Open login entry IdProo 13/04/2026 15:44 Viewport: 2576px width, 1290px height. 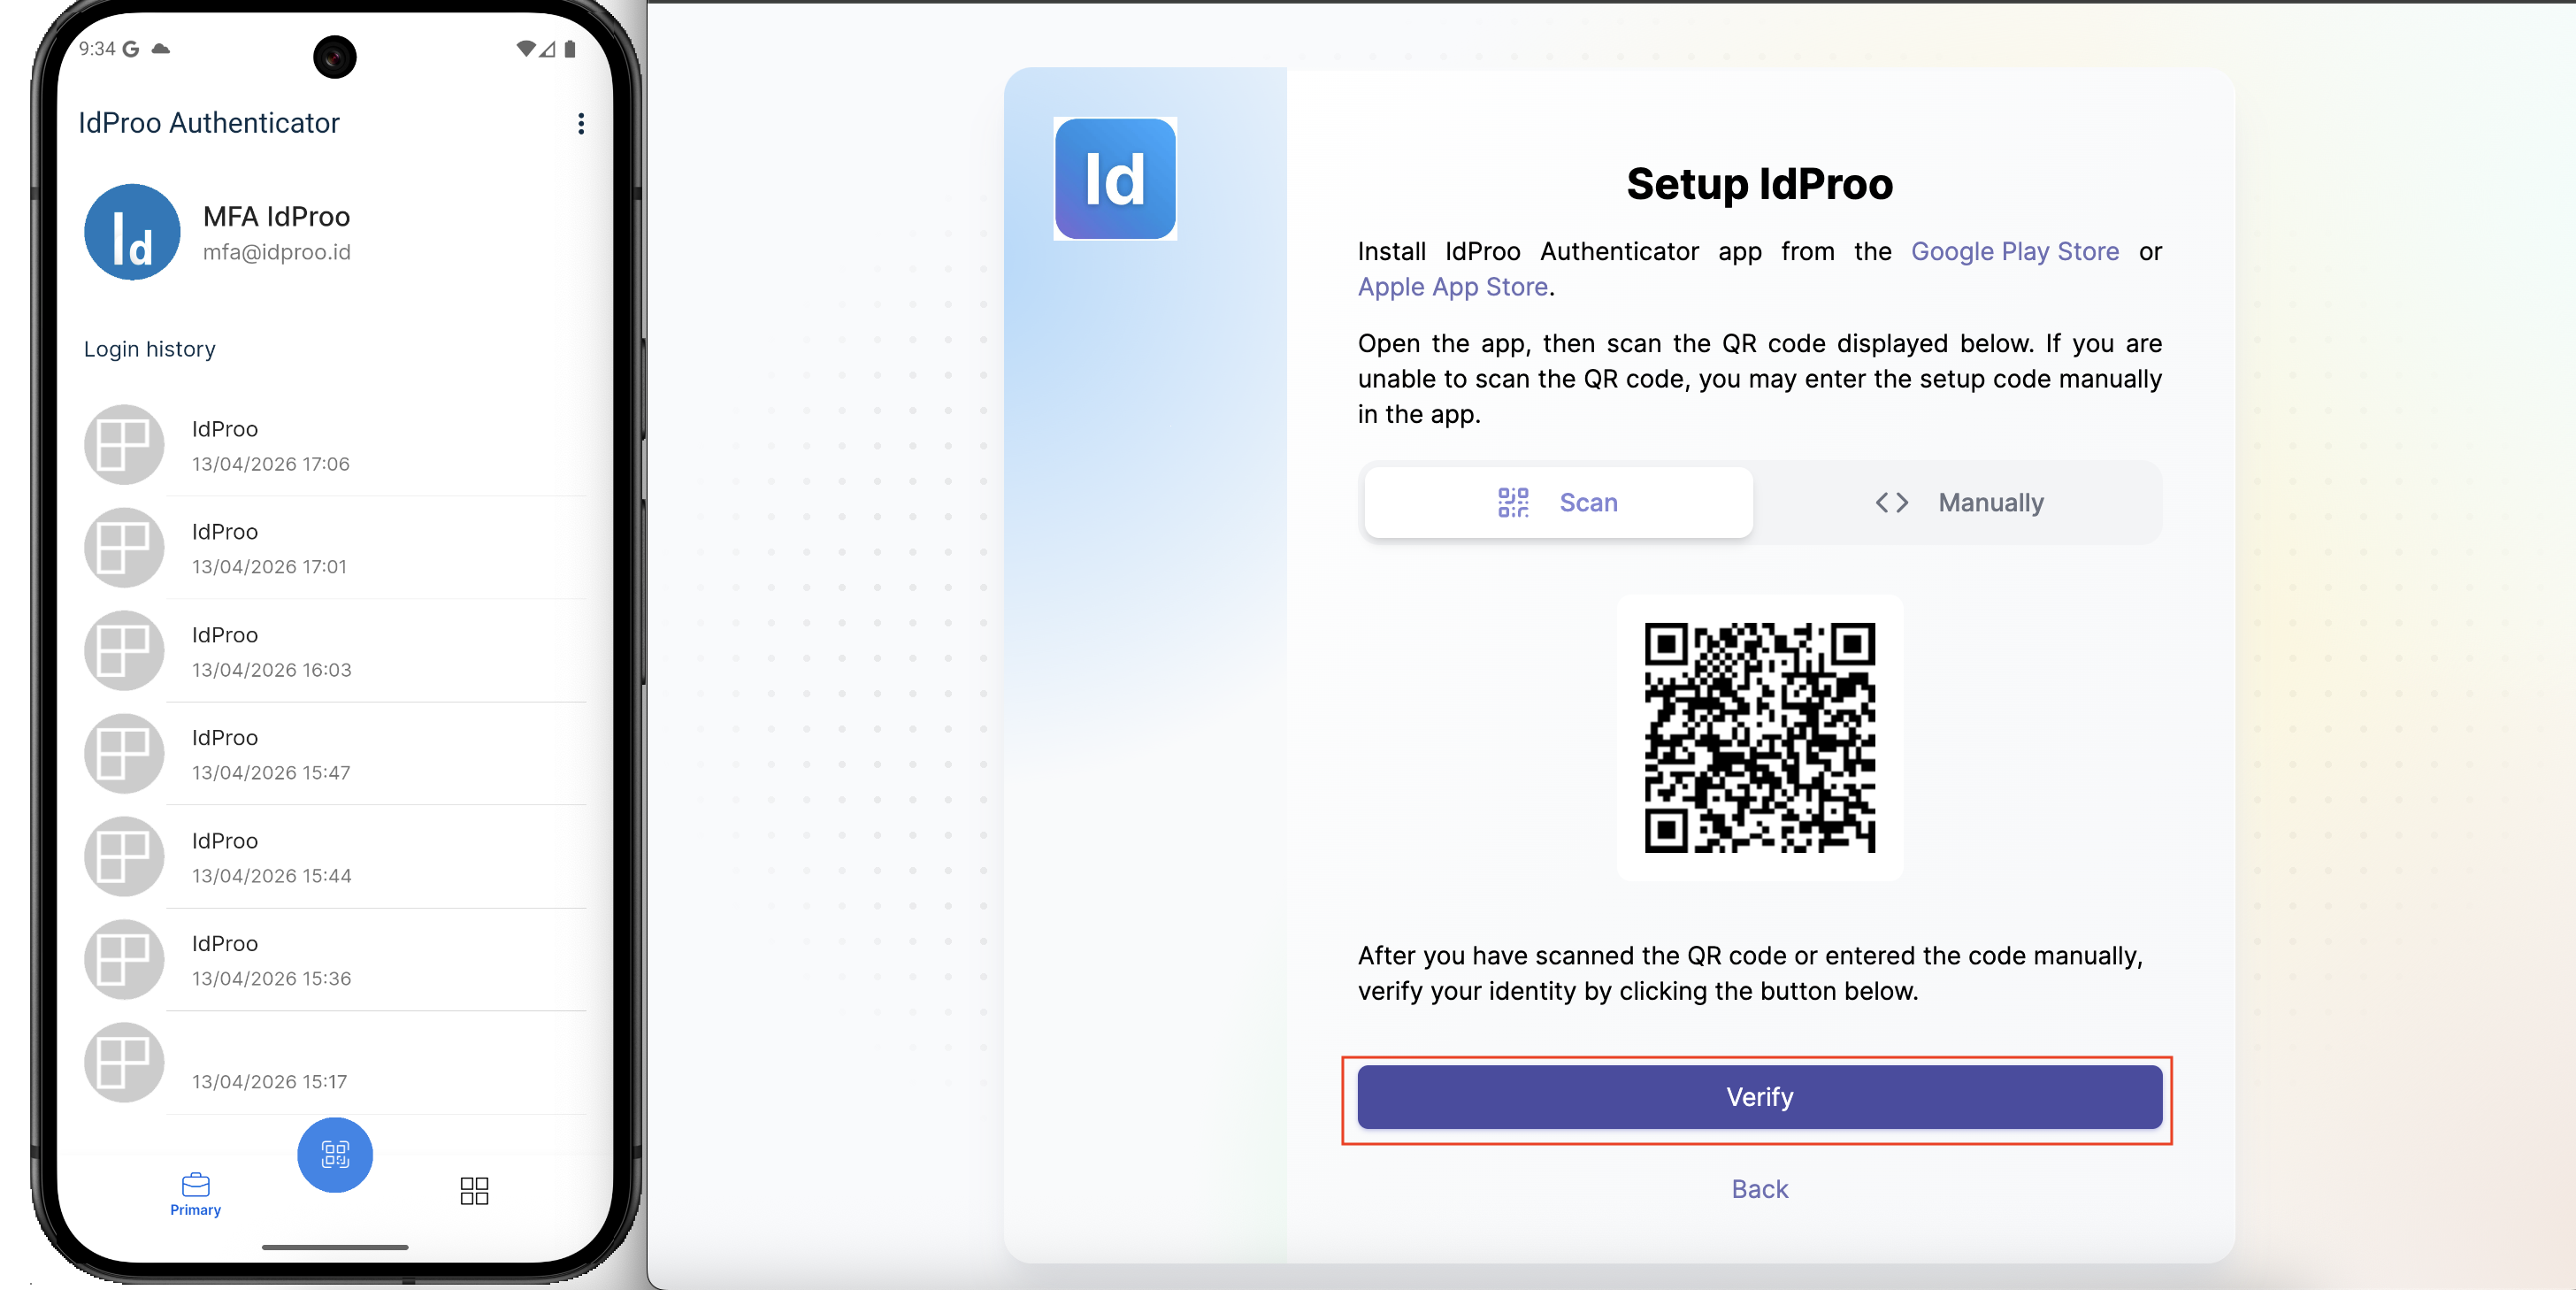tap(335, 857)
